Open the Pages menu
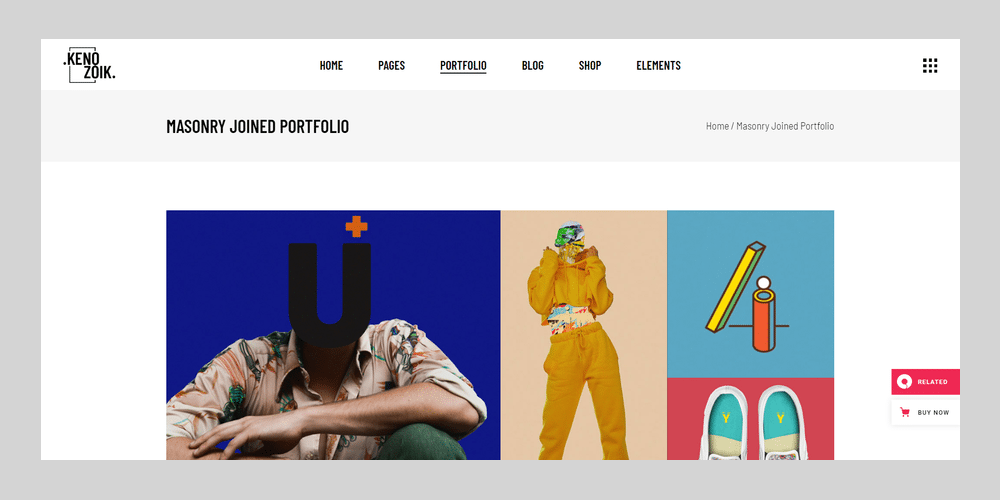The image size is (1000, 500). coord(392,65)
